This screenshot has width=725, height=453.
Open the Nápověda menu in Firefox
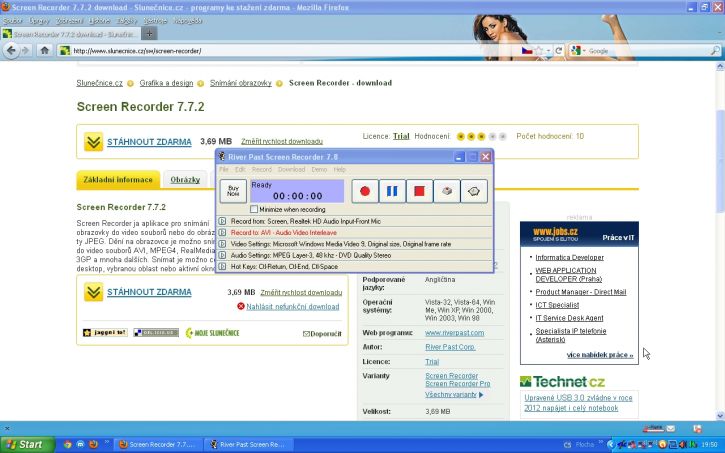coord(187,21)
